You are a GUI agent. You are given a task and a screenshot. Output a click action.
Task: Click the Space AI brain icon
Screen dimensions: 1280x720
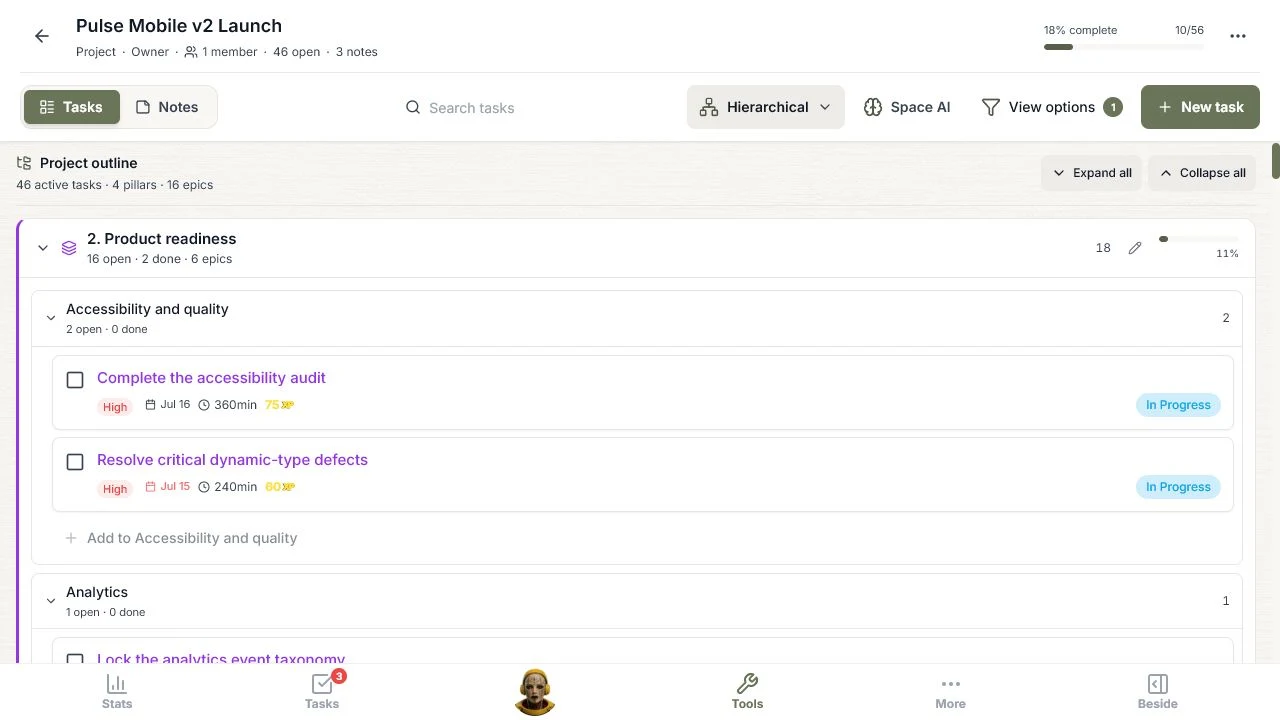point(873,107)
